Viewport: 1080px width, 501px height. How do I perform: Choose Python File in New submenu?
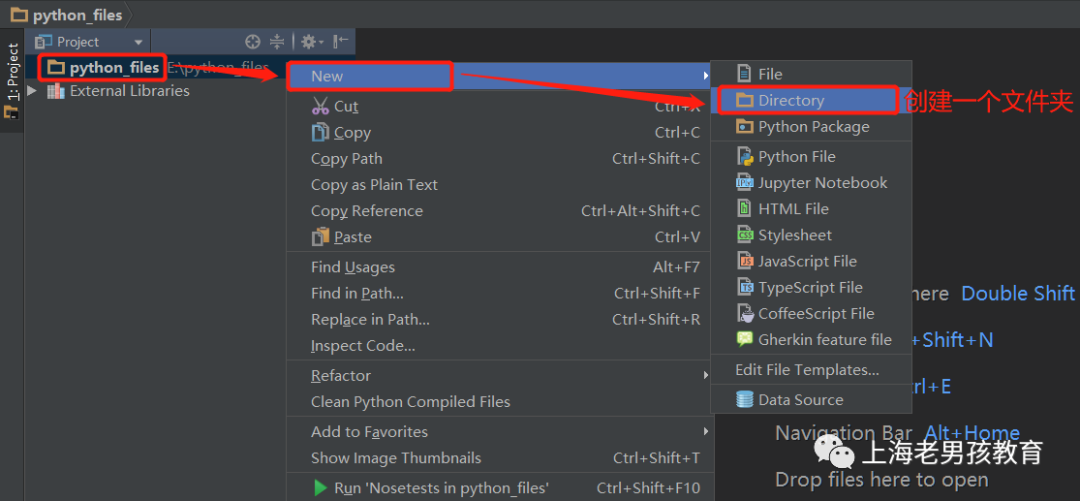tap(811, 156)
